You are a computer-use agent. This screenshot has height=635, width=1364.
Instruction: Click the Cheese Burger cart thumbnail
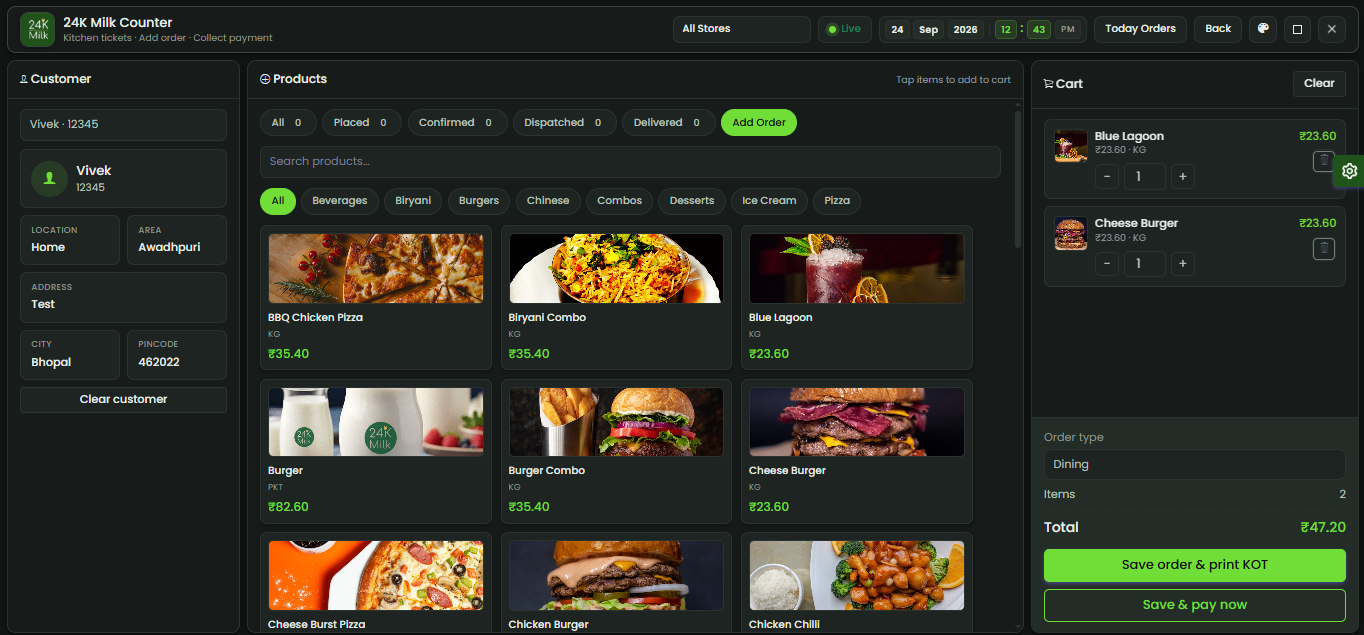tap(1071, 233)
